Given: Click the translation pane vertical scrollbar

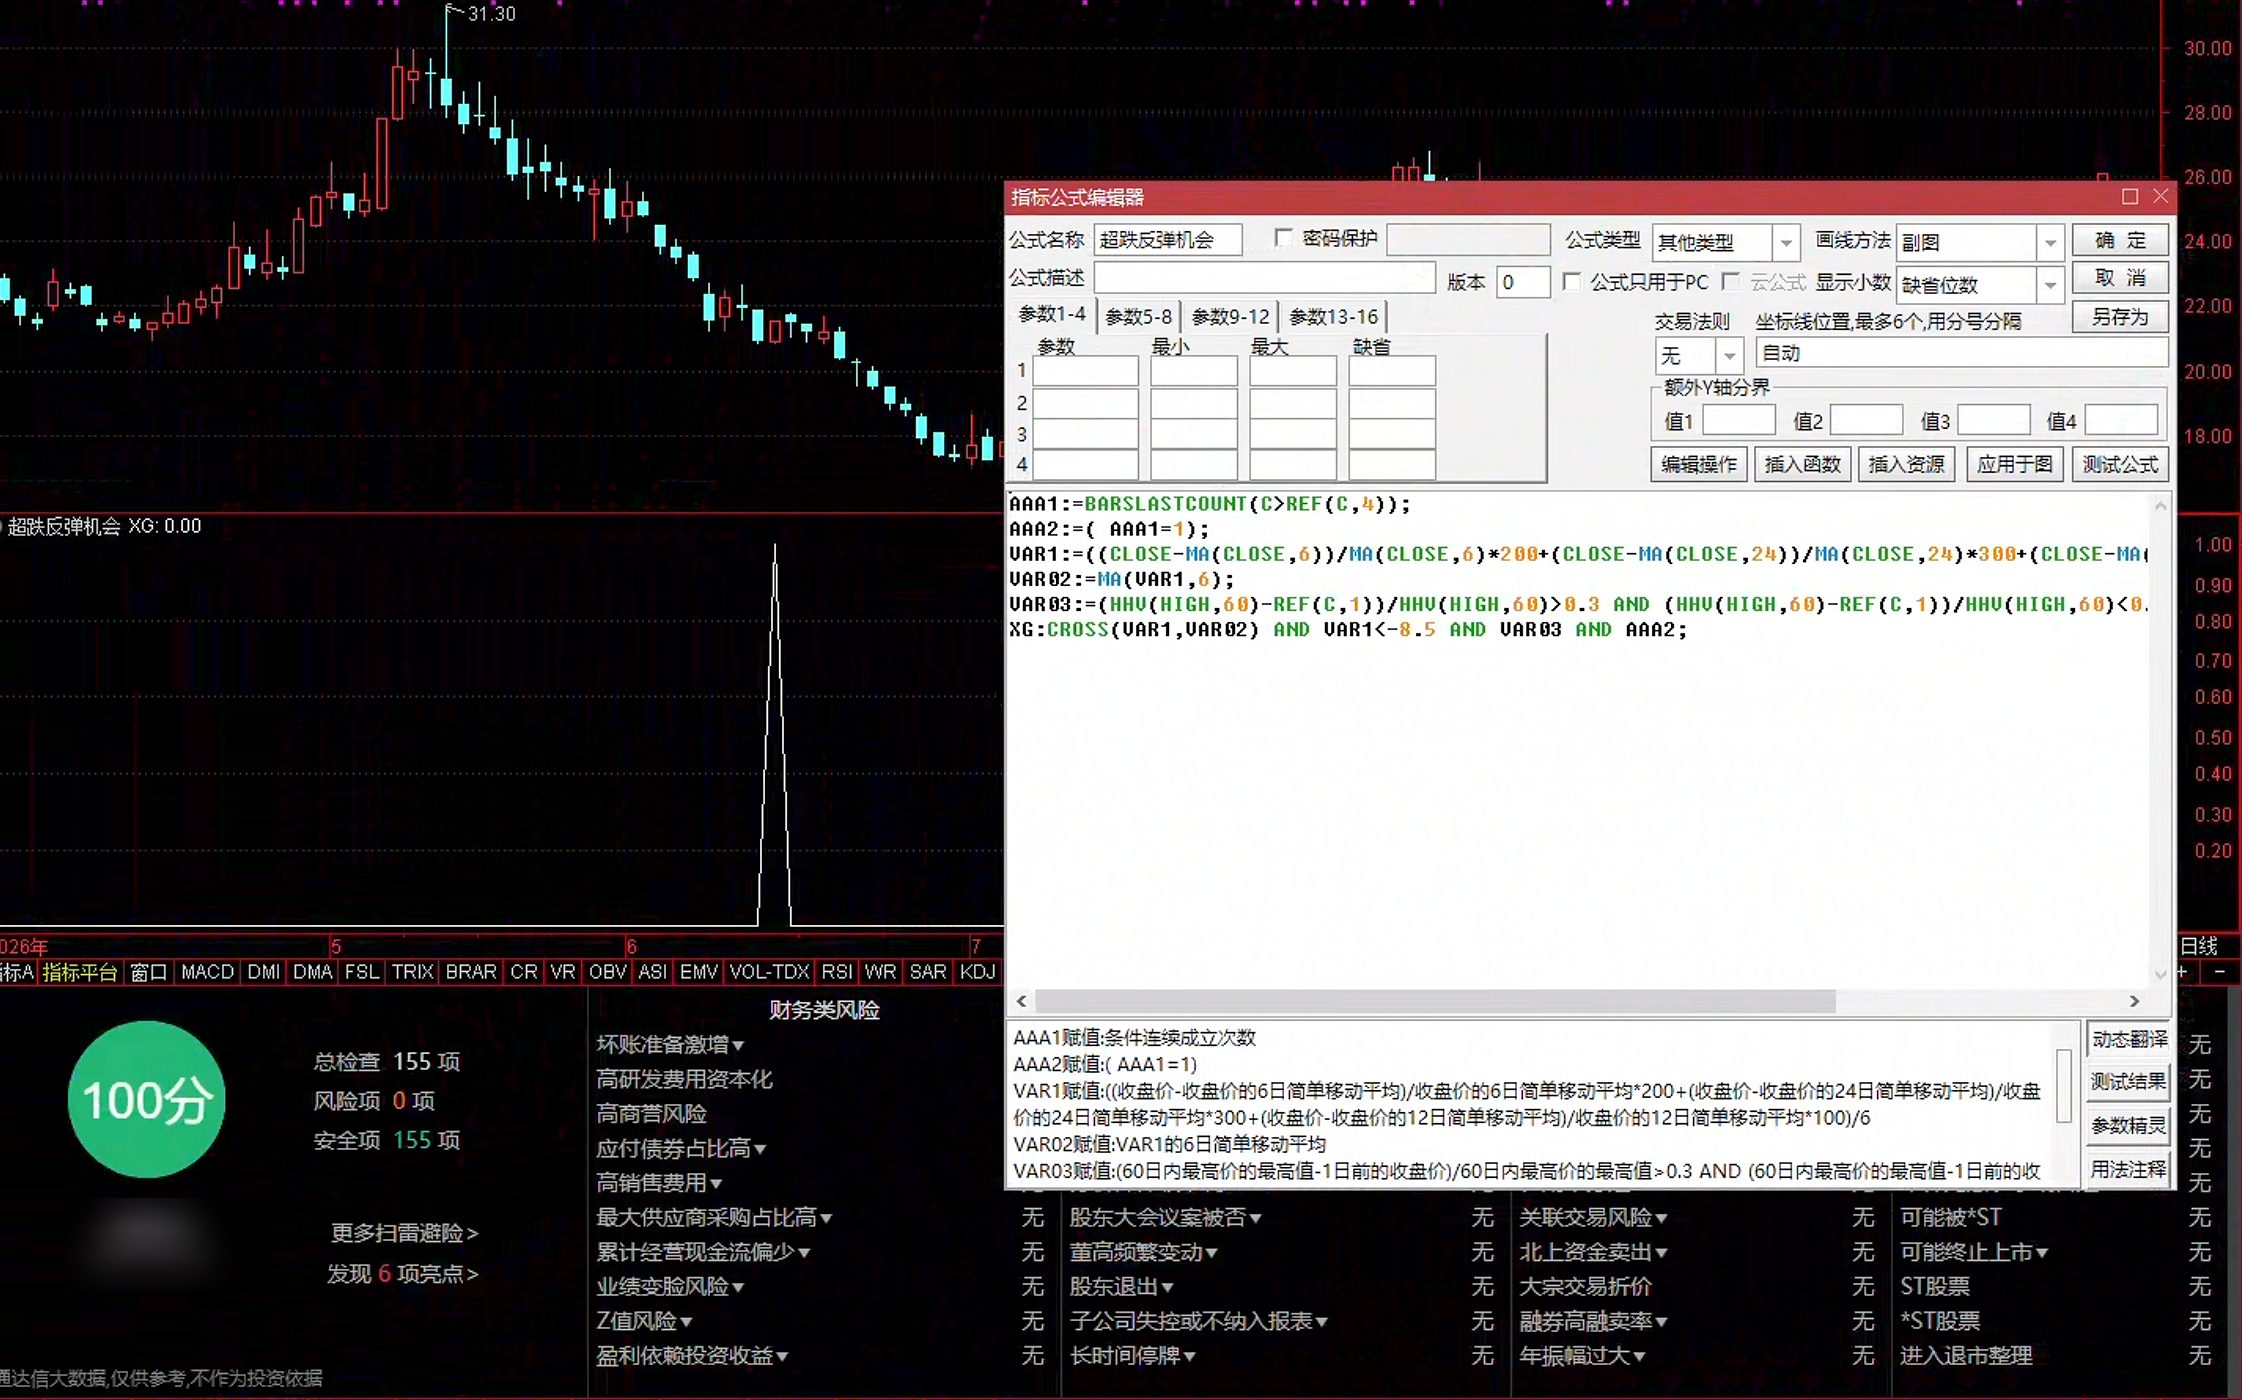Looking at the screenshot, I should point(2063,1085).
